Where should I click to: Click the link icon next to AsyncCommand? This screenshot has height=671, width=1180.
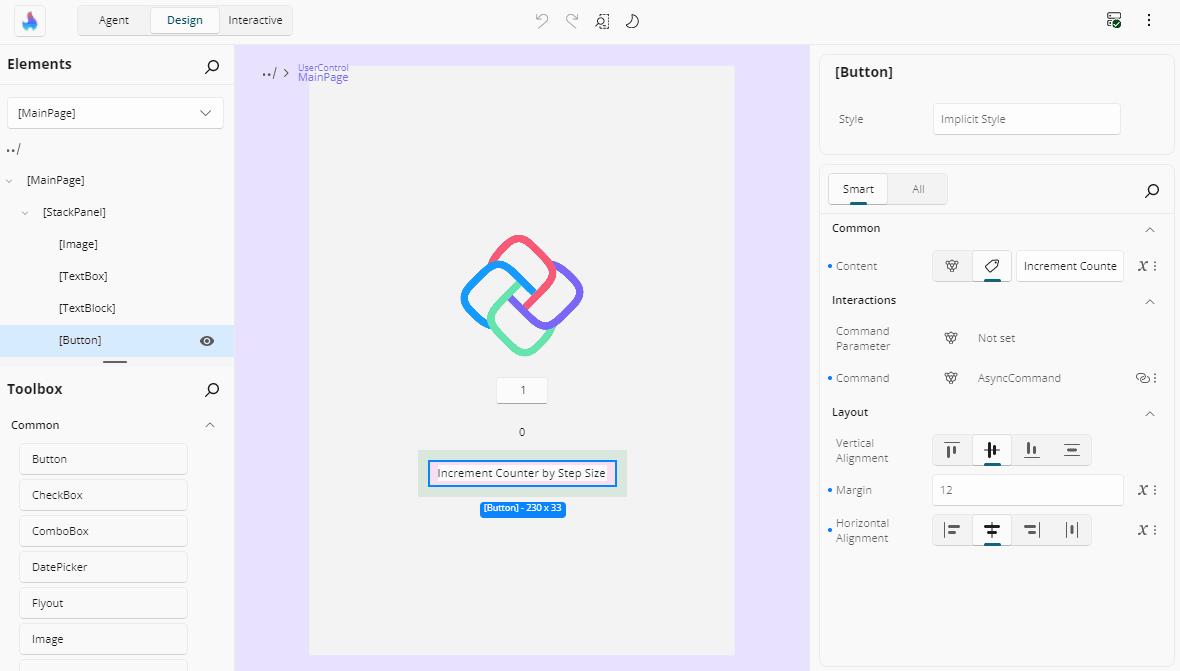pyautogui.click(x=1142, y=378)
